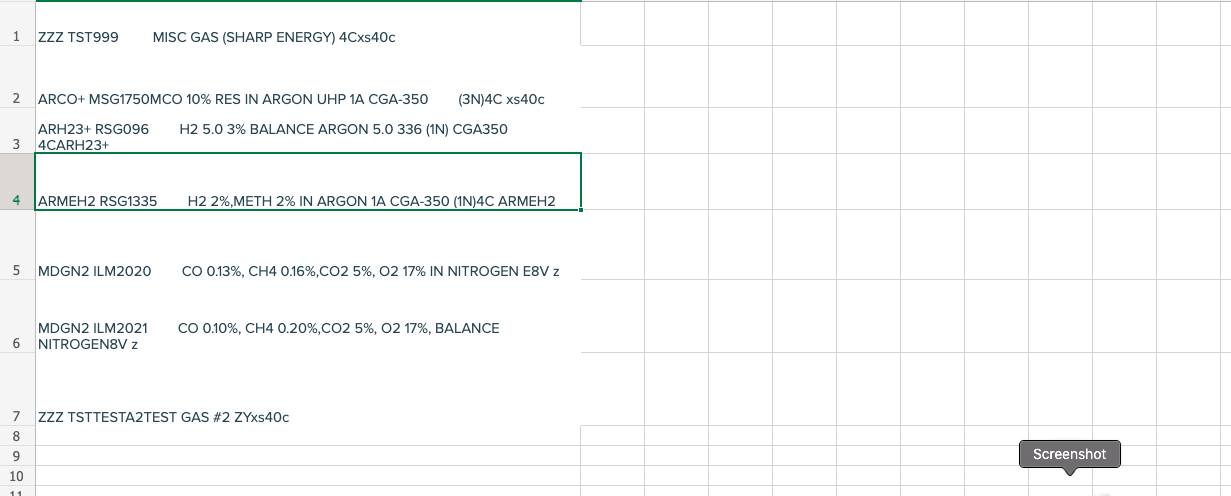
Task: Select cell with ARCO+ MSG1750MCO text
Action: coord(308,78)
